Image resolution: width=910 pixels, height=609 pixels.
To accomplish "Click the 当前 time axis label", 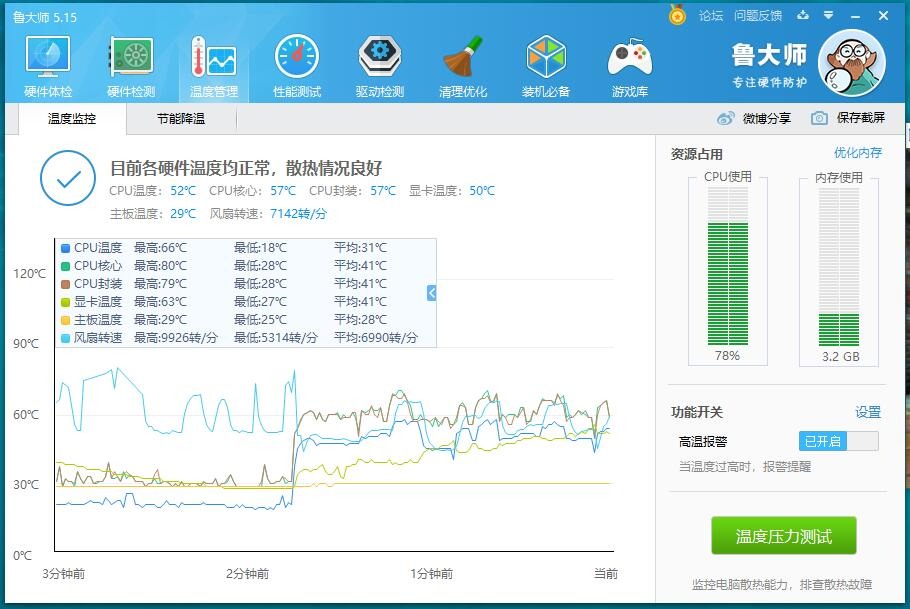I will click(x=606, y=574).
